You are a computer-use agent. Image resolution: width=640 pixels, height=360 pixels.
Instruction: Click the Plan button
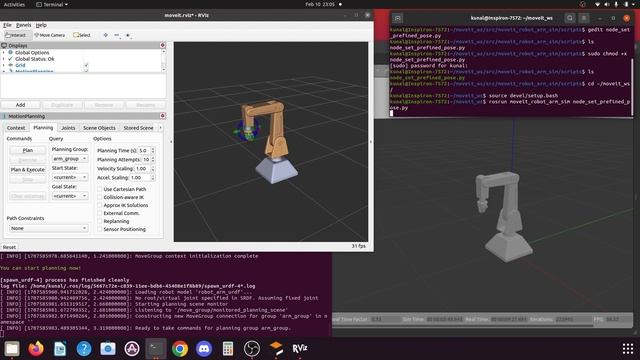click(28, 150)
